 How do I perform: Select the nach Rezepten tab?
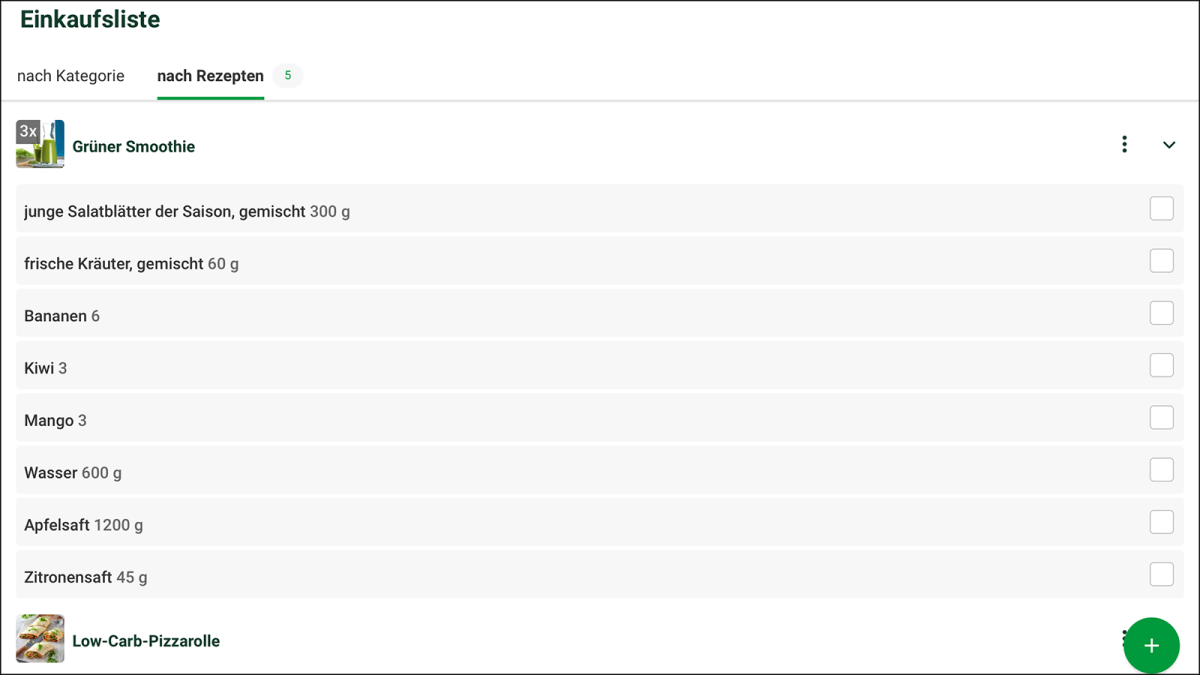210,76
